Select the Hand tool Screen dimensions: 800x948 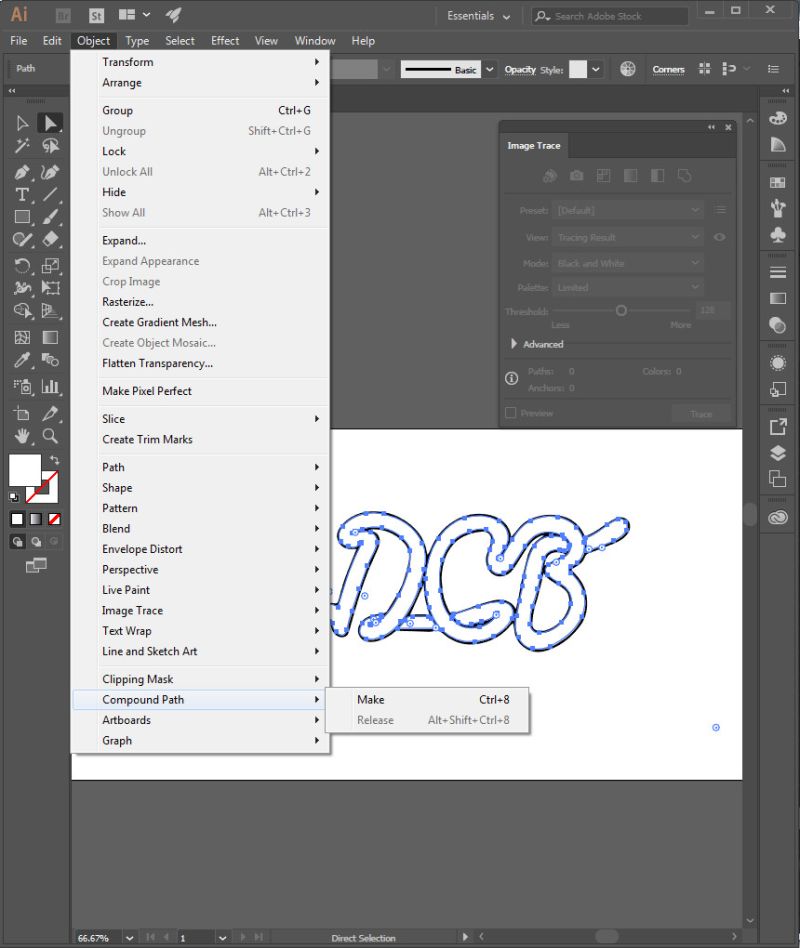point(21,436)
